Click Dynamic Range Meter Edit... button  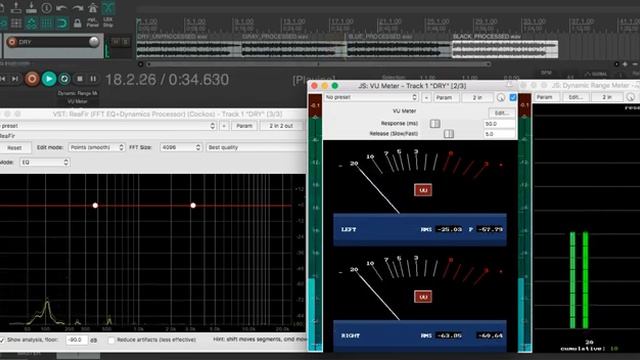click(576, 97)
